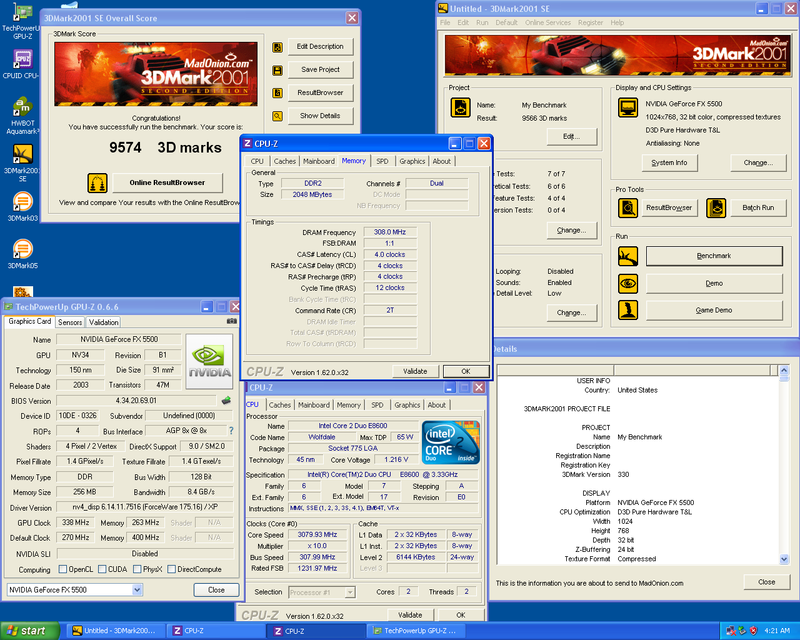Open SPD tab in front CPU-Z window
This screenshot has width=800, height=640.
[382, 161]
